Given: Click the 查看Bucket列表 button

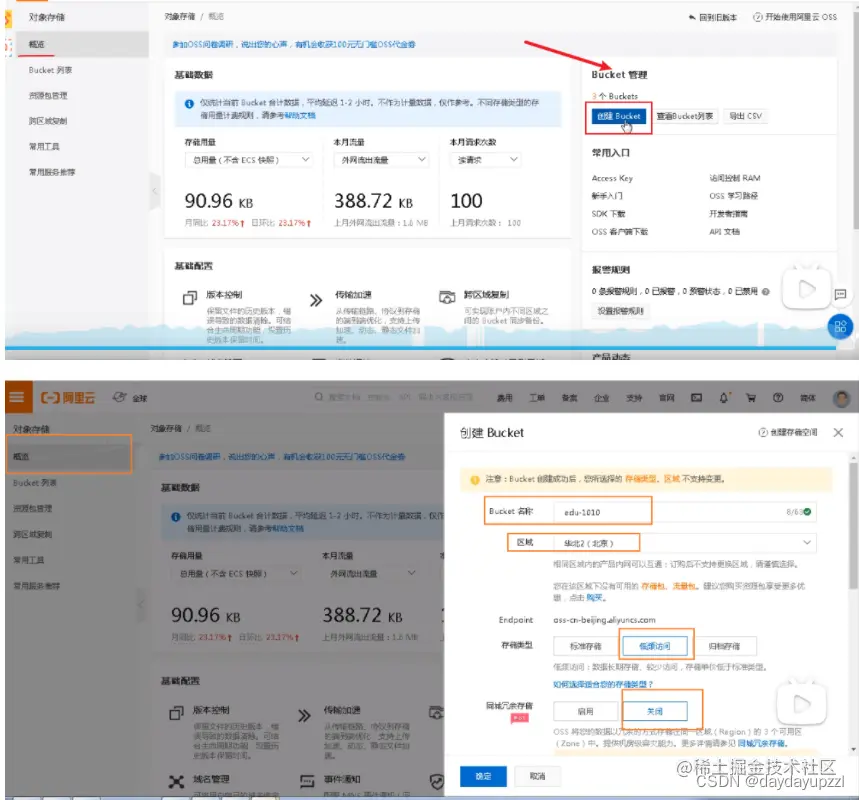Looking at the screenshot, I should click(685, 116).
